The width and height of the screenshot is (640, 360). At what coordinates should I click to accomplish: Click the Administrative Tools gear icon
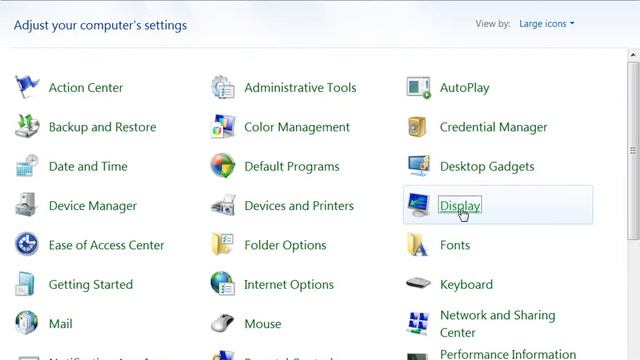pos(223,87)
